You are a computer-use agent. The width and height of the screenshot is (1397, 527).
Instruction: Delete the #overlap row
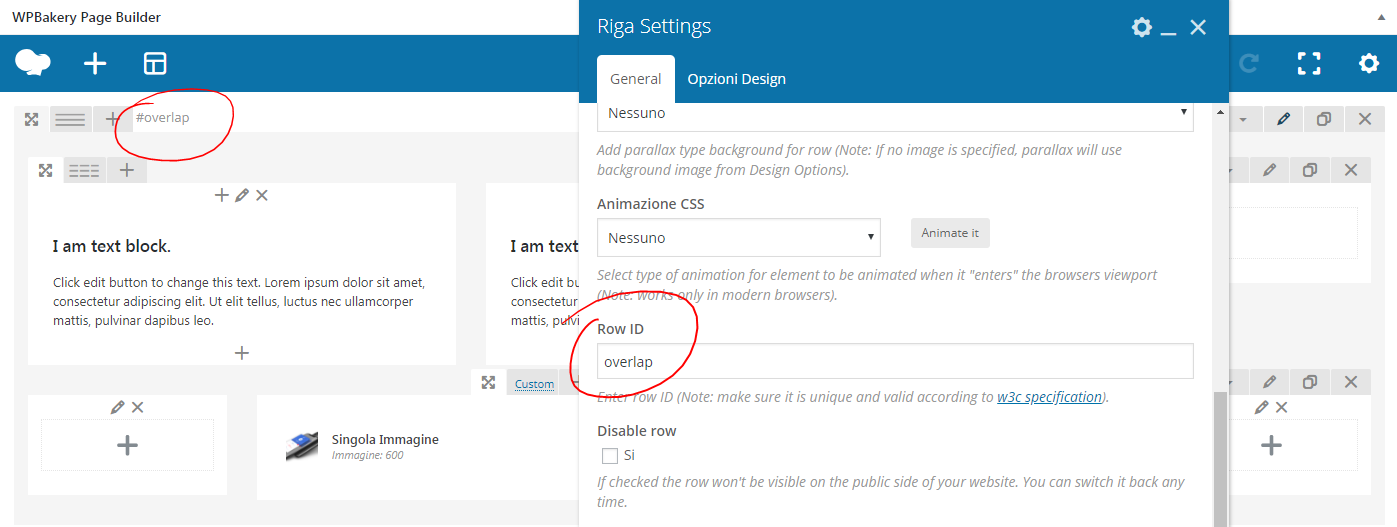point(1365,119)
